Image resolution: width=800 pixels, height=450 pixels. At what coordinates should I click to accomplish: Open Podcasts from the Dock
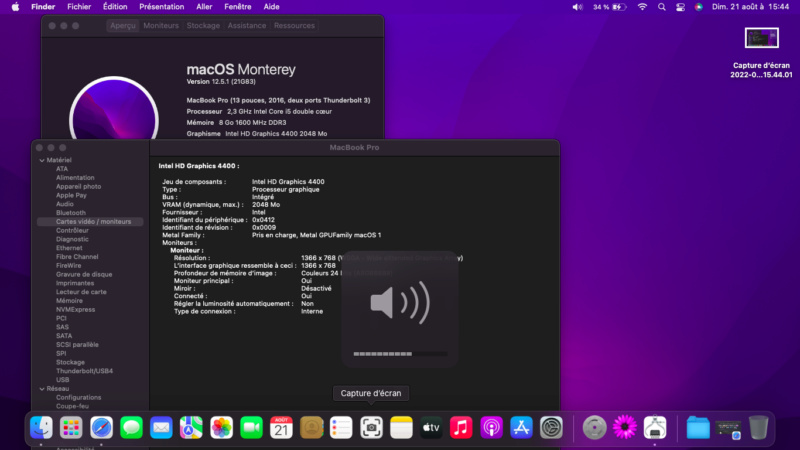[x=491, y=428]
